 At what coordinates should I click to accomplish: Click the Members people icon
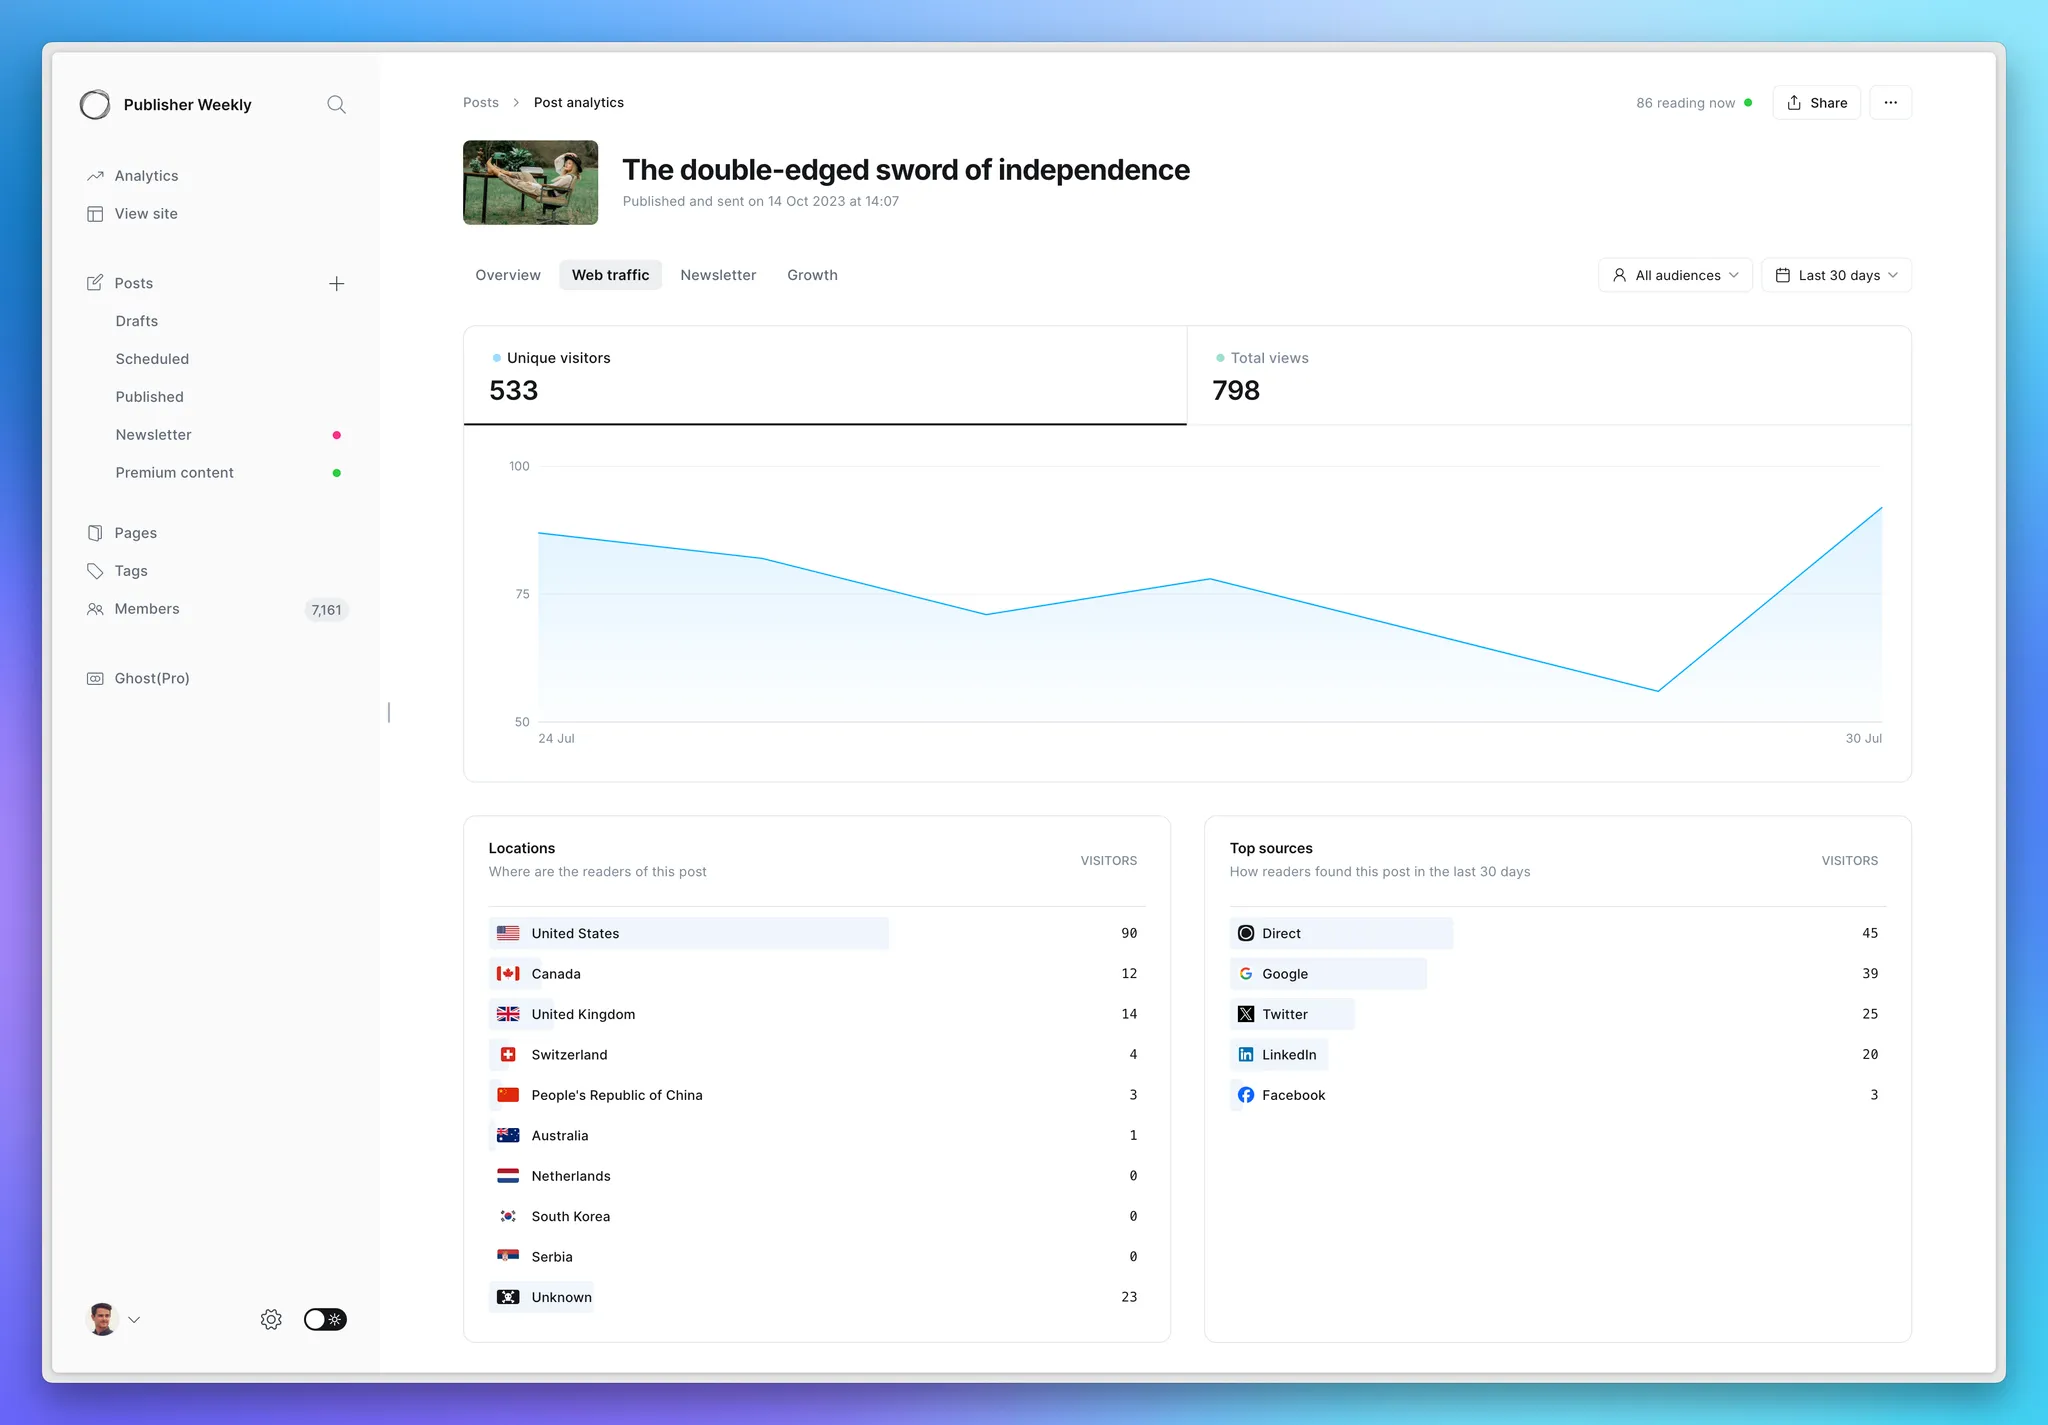point(95,609)
